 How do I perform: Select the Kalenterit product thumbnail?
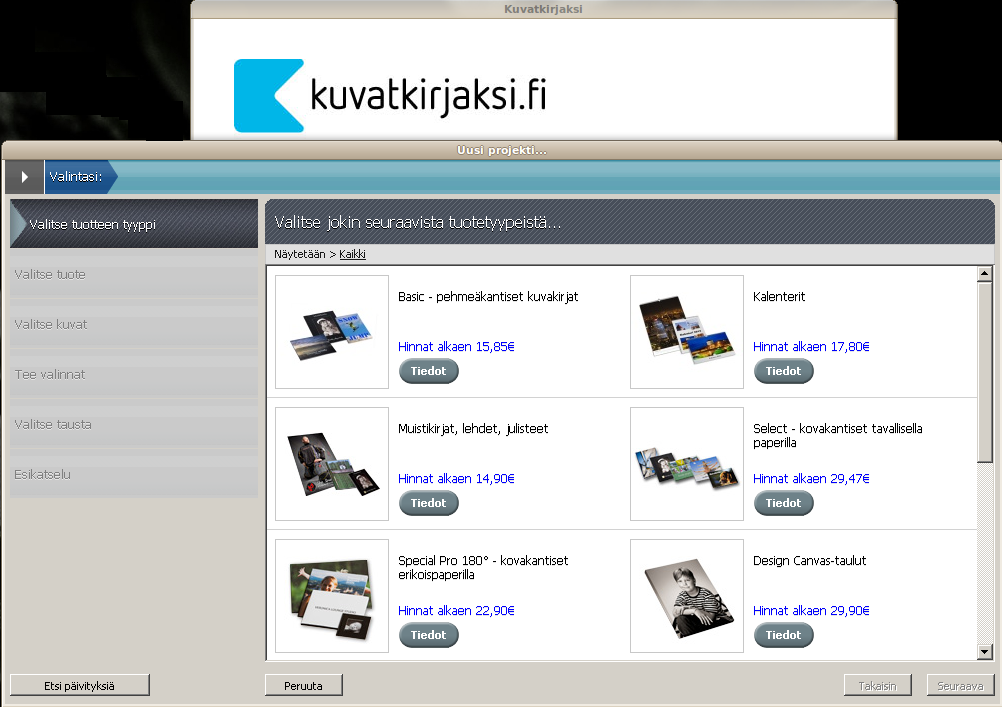687,332
